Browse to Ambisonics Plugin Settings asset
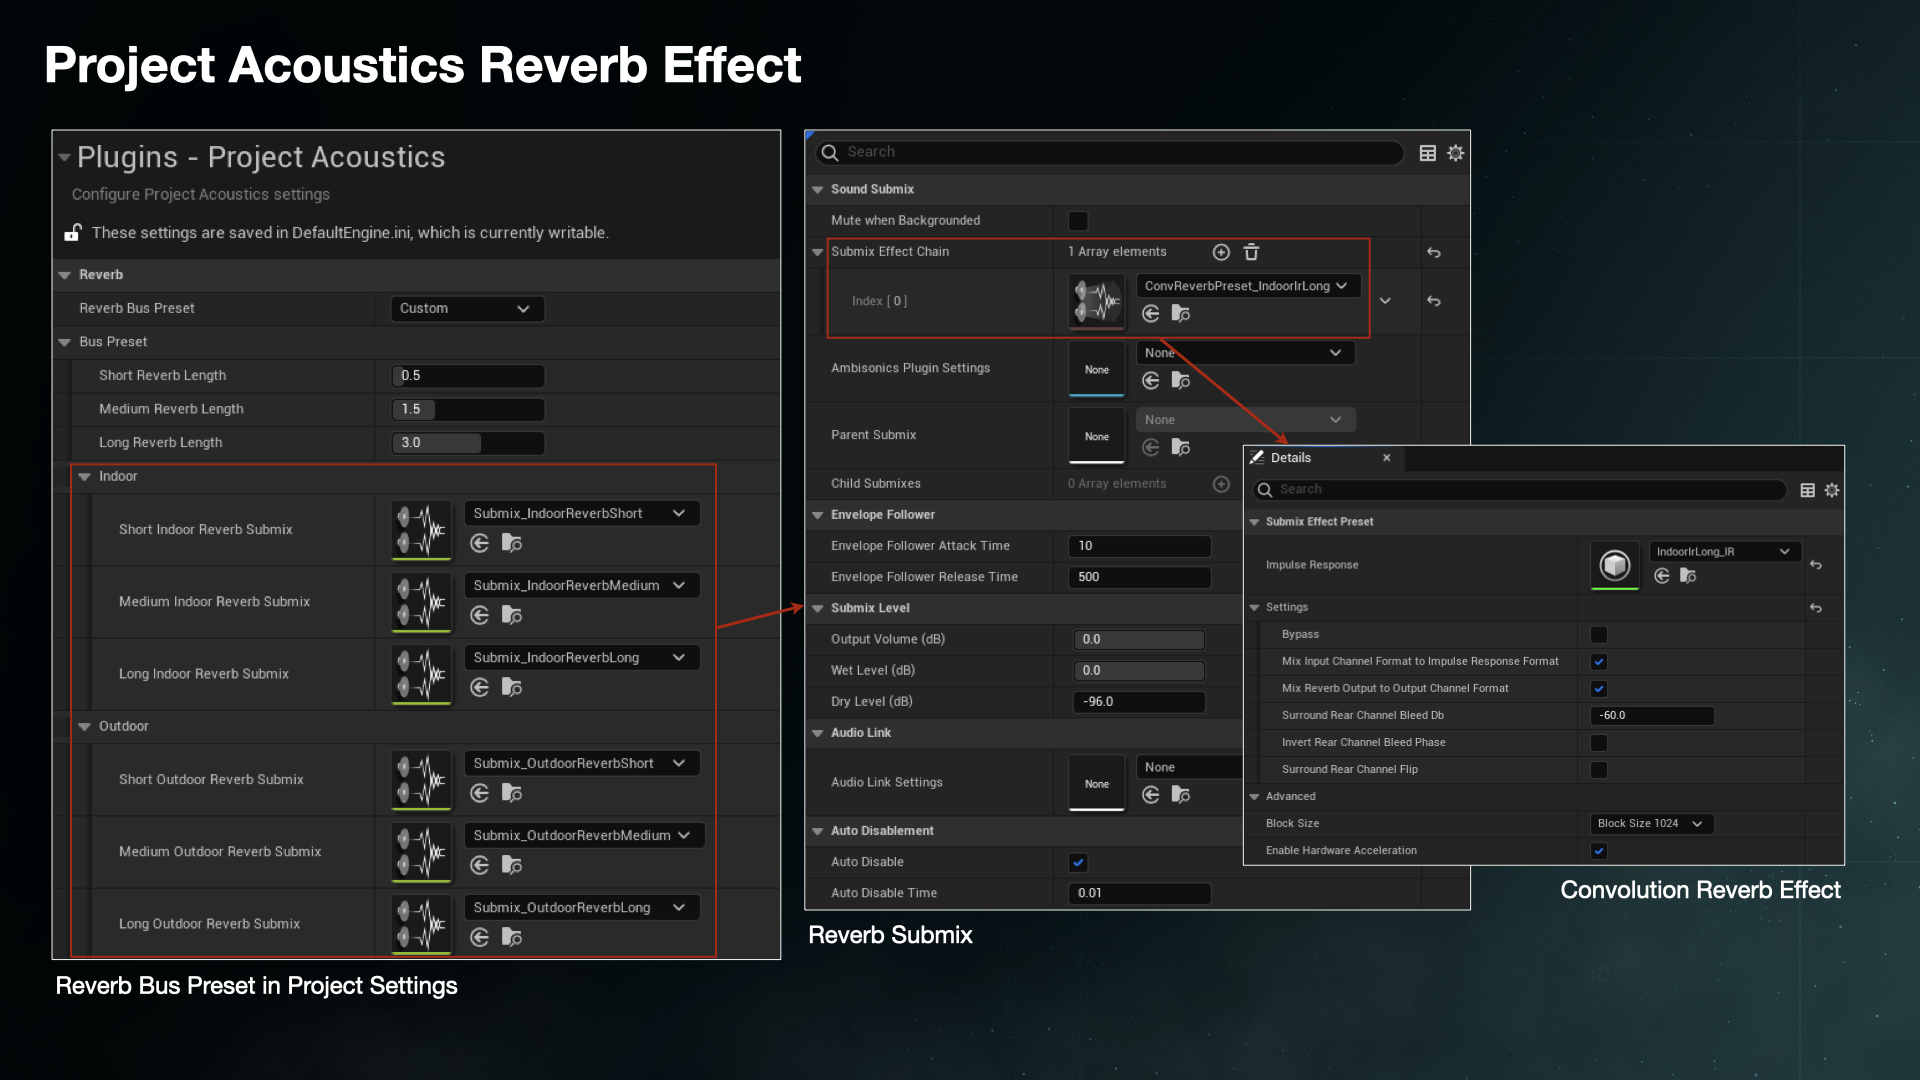Screen dimensions: 1920x1080 pos(1181,381)
